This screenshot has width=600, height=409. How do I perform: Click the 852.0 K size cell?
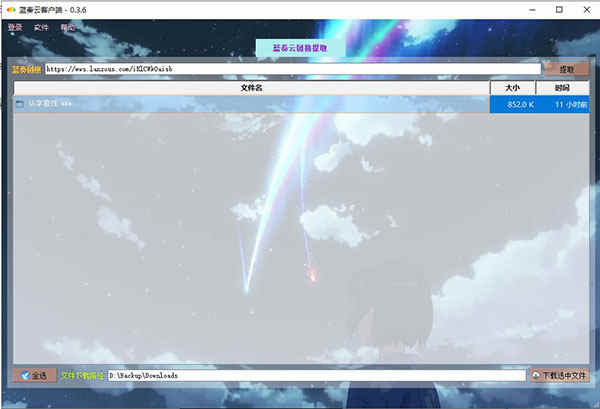tap(513, 104)
